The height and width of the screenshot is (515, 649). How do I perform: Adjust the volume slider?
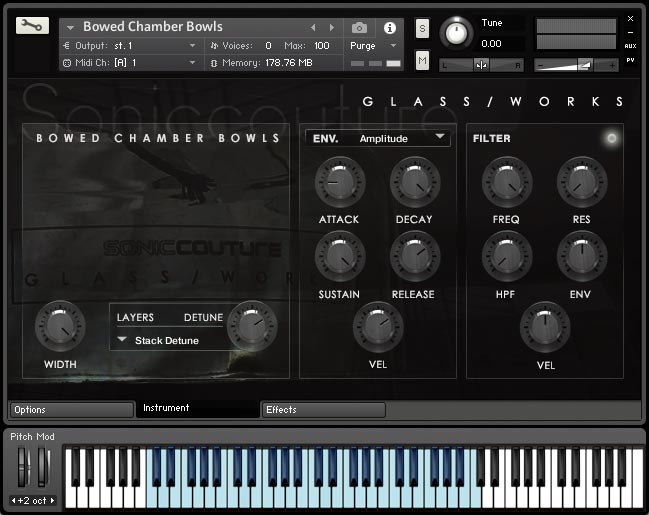576,65
